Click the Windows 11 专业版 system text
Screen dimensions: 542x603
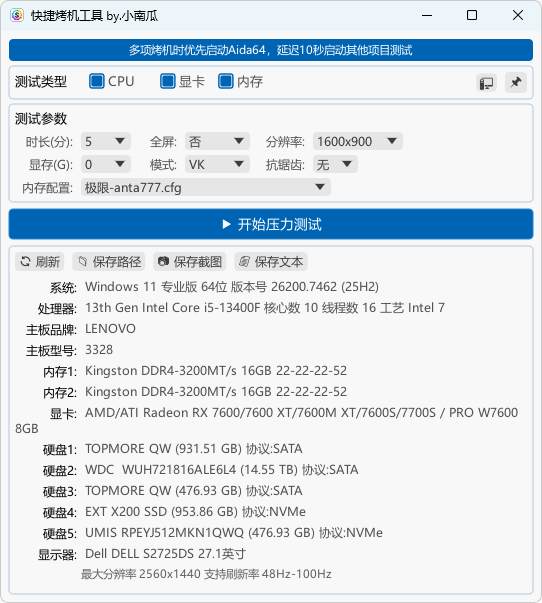pyautogui.click(x=232, y=287)
